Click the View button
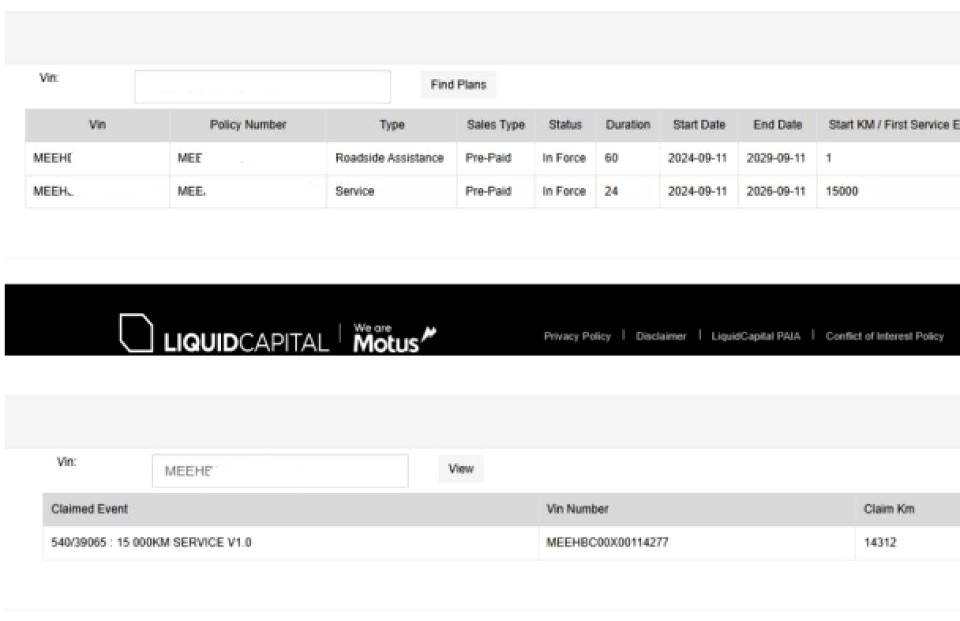960x621 pixels. tap(460, 469)
